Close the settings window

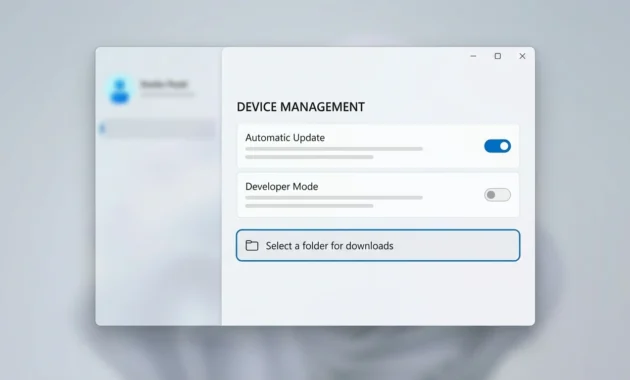pyautogui.click(x=522, y=56)
